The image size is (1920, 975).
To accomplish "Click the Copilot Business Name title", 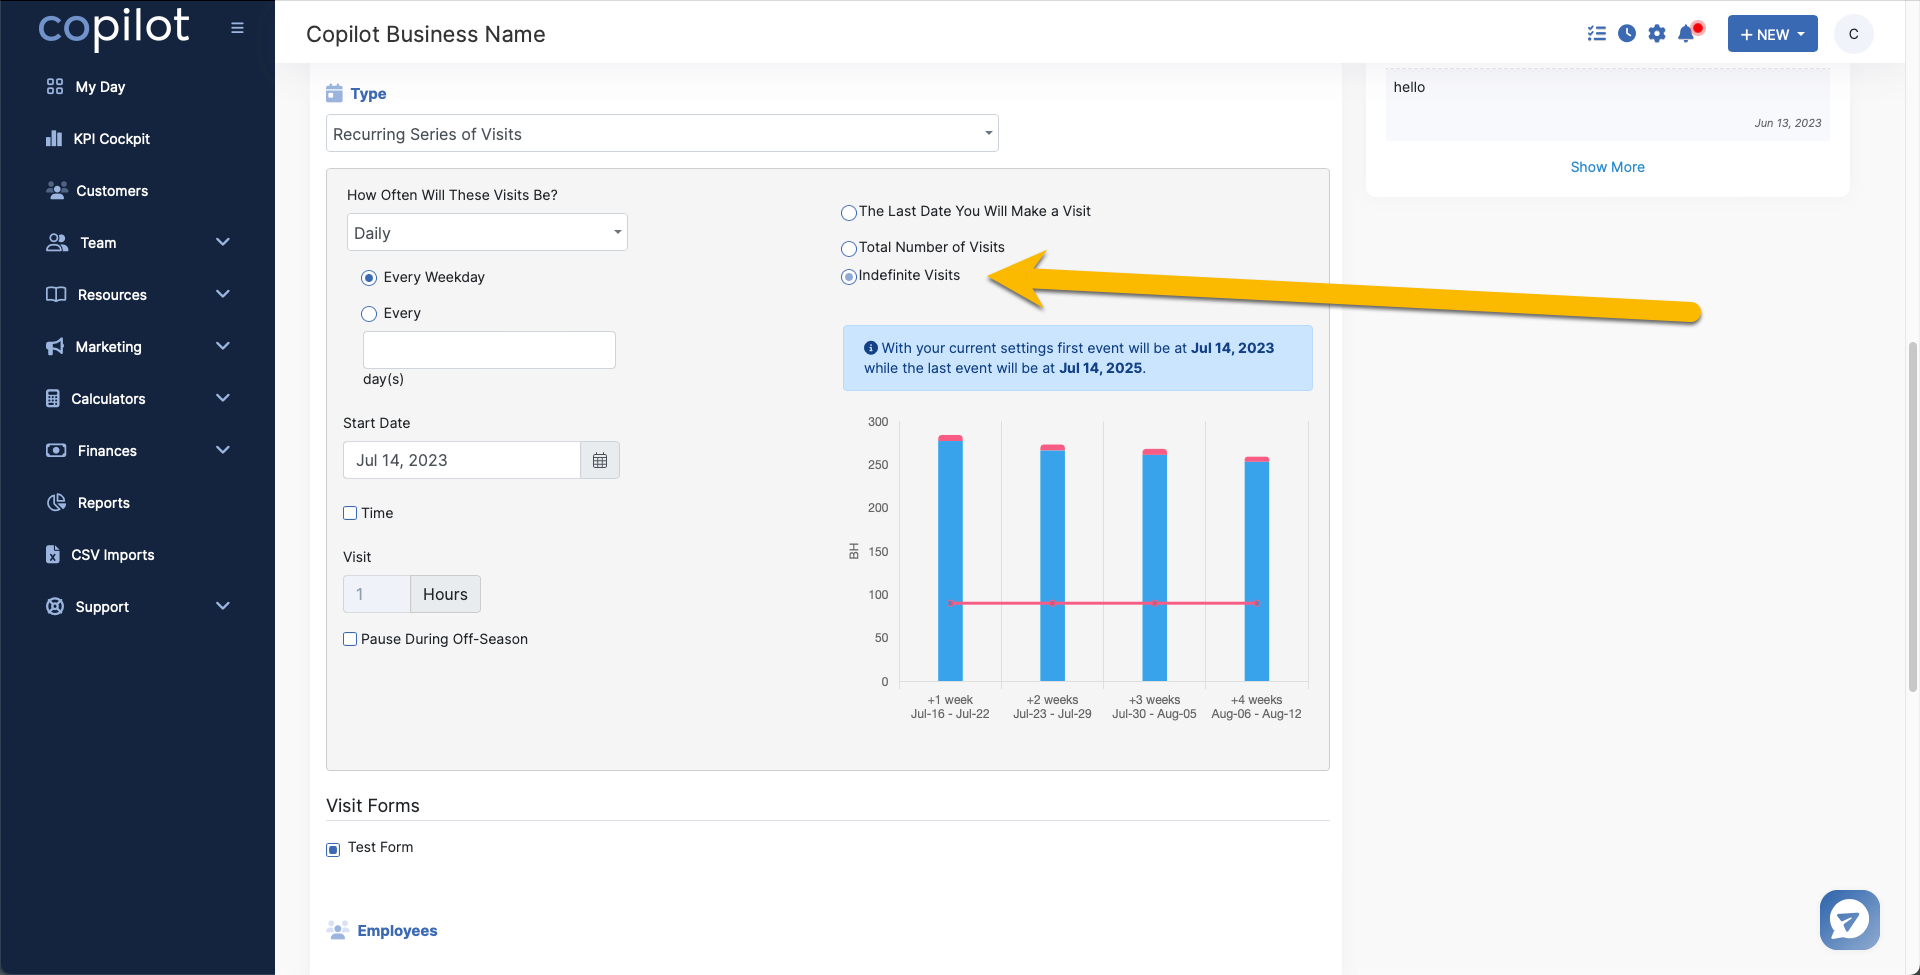I will click(425, 34).
